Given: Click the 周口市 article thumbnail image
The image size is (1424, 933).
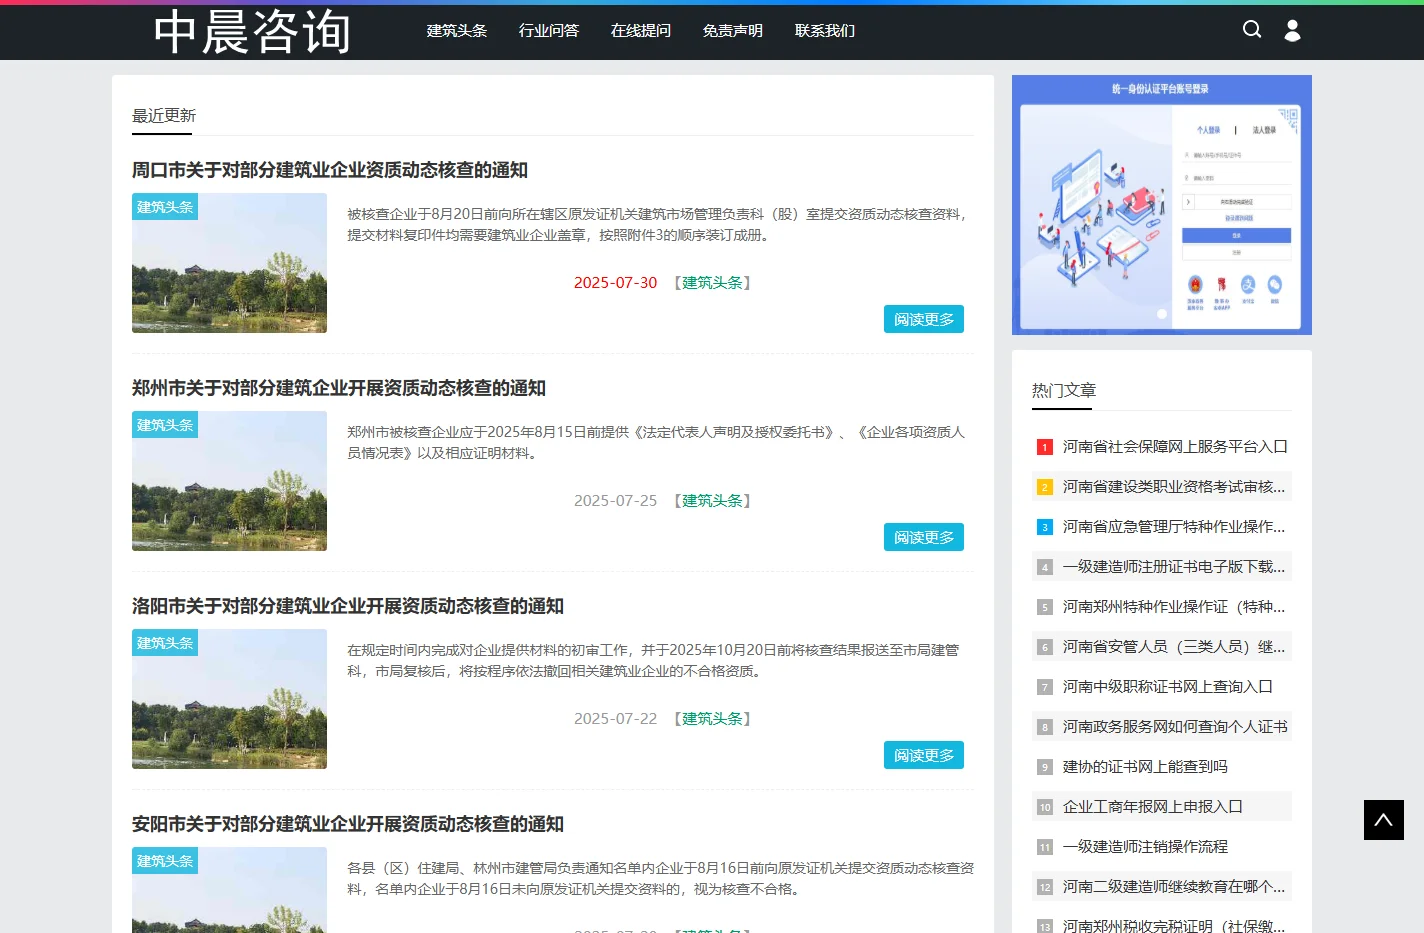Looking at the screenshot, I should click(x=229, y=263).
